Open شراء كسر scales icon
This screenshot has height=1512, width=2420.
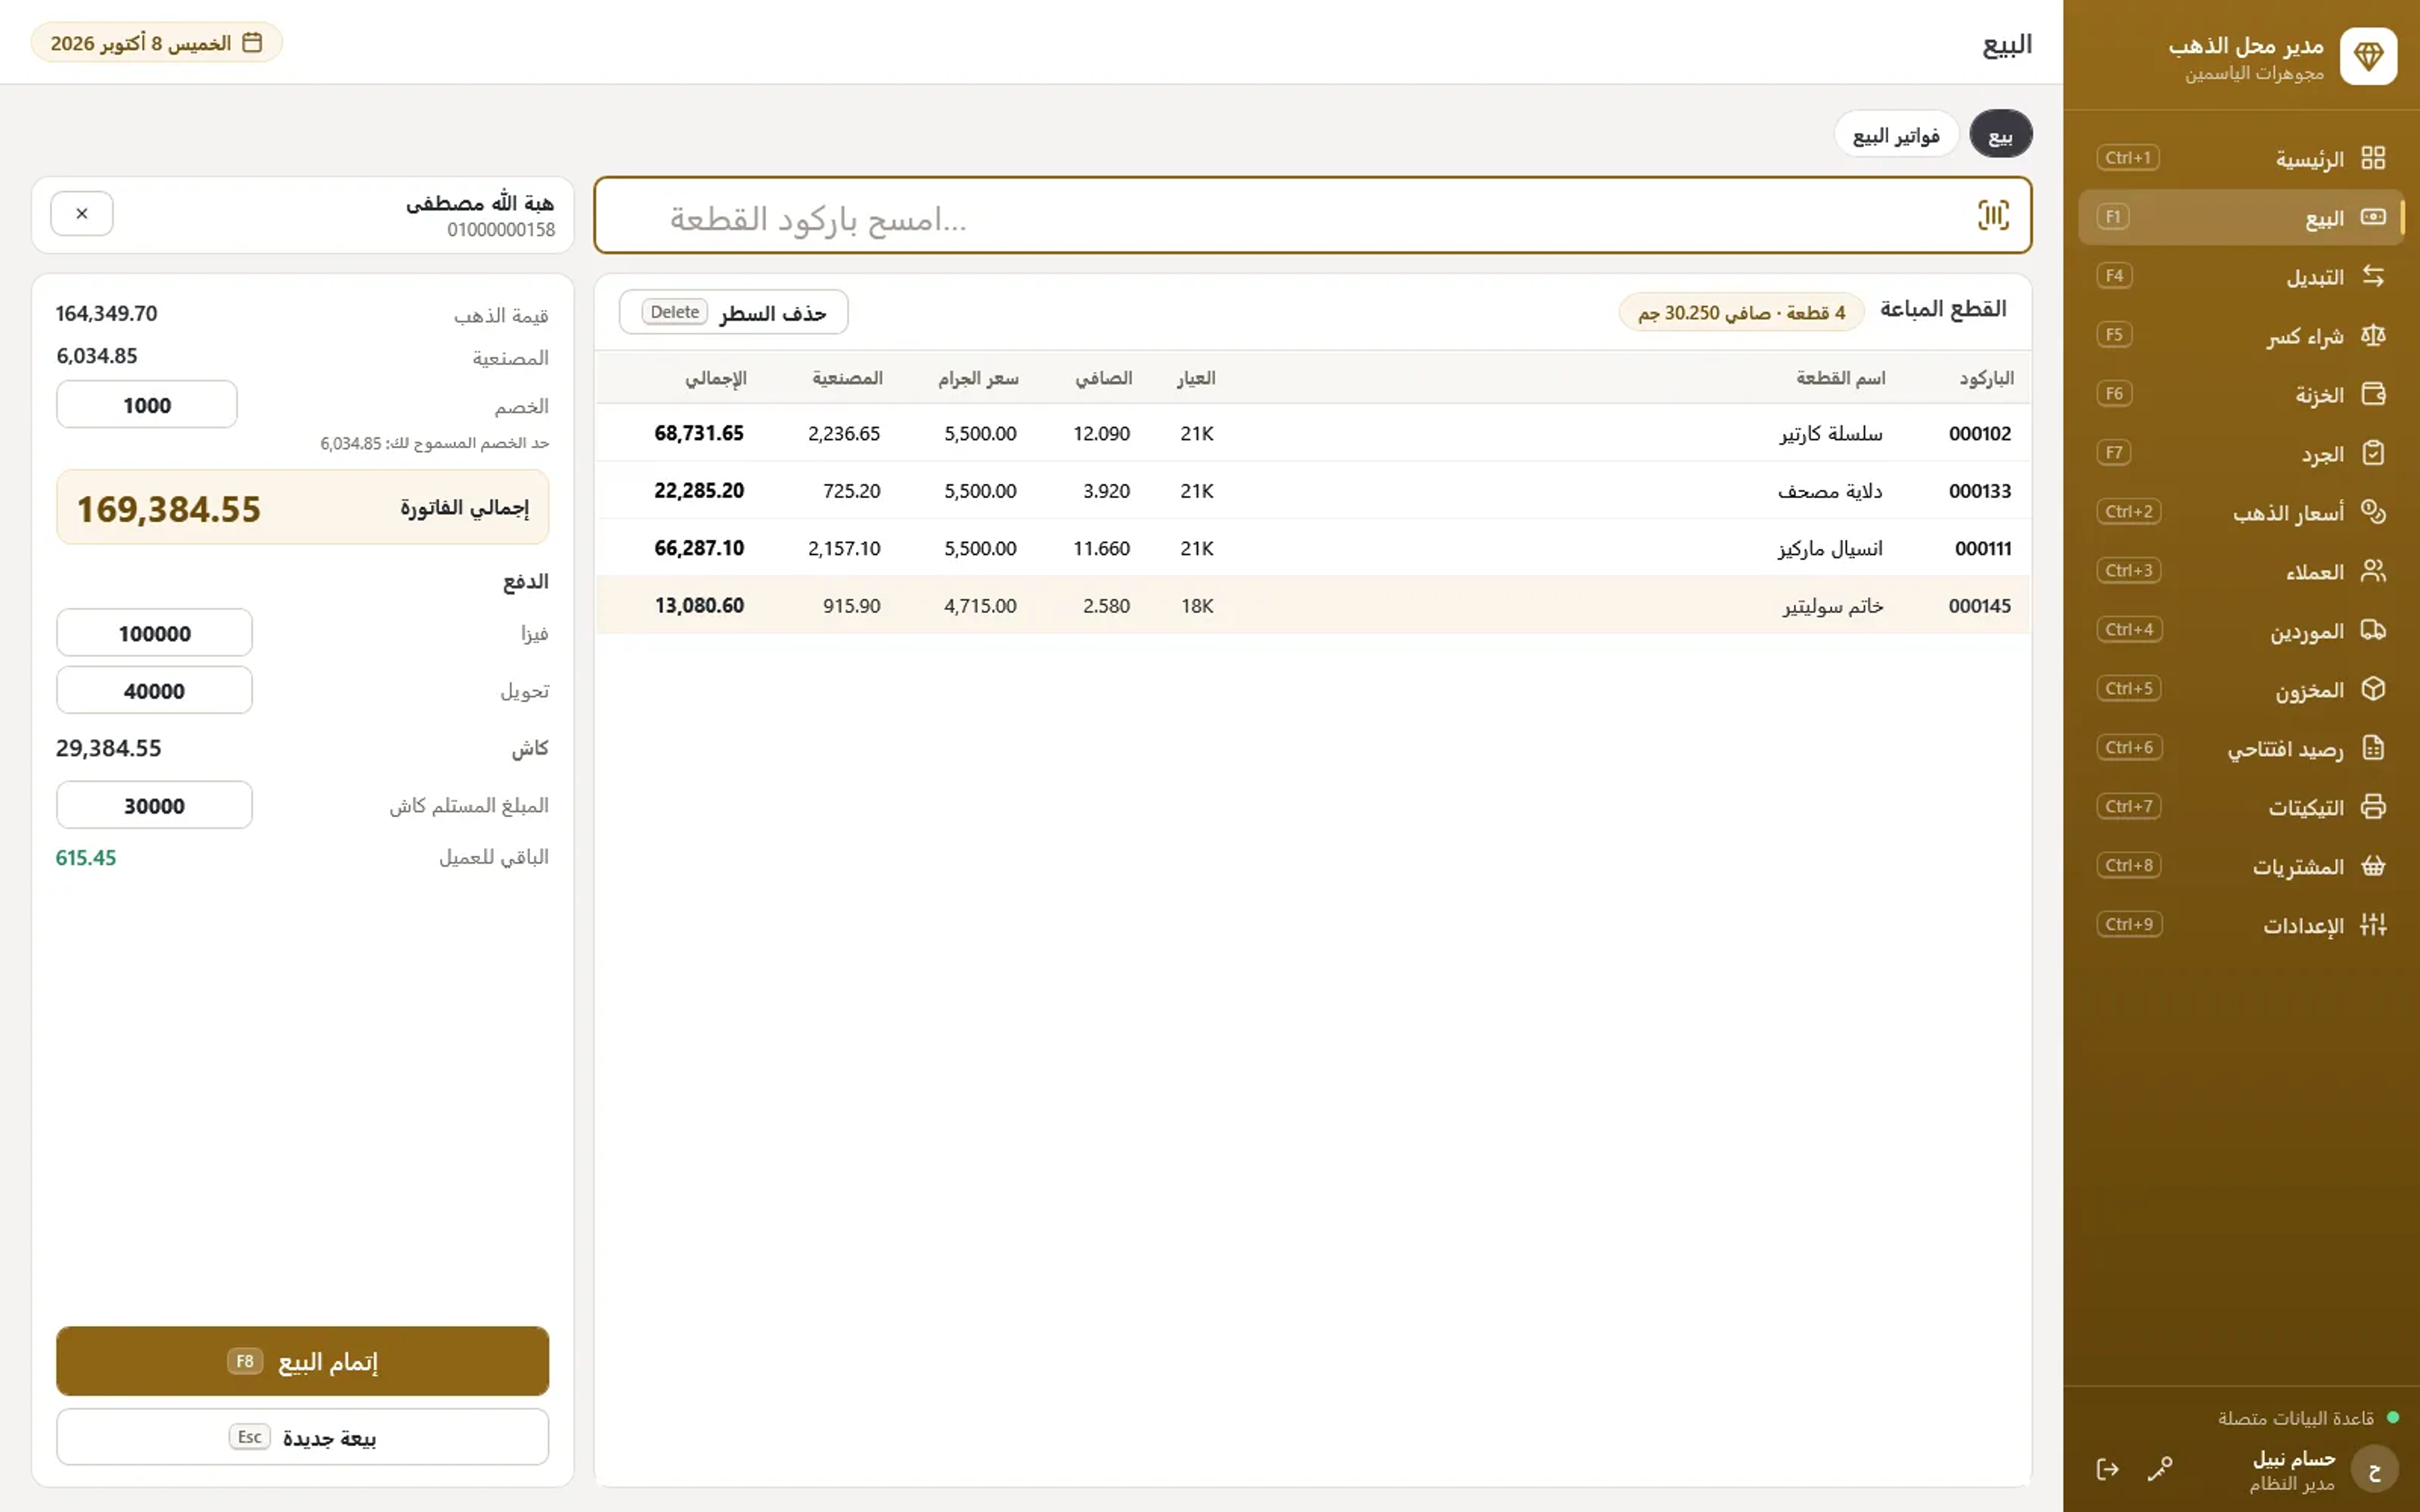coord(2373,335)
